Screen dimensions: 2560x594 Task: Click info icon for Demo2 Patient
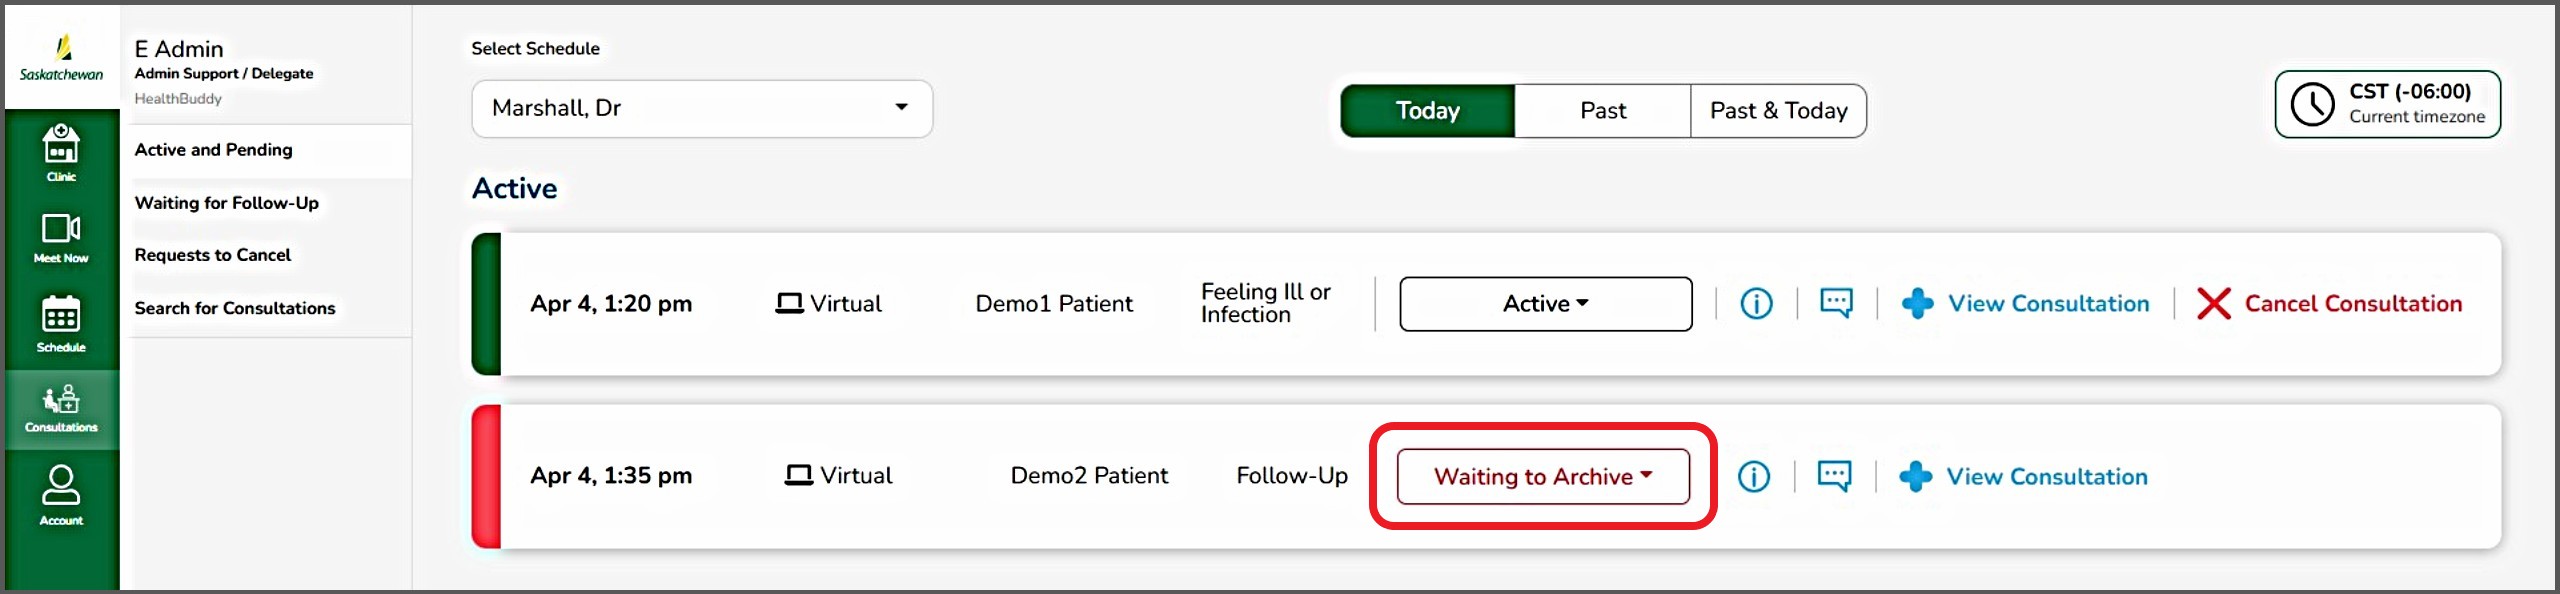point(1753,477)
